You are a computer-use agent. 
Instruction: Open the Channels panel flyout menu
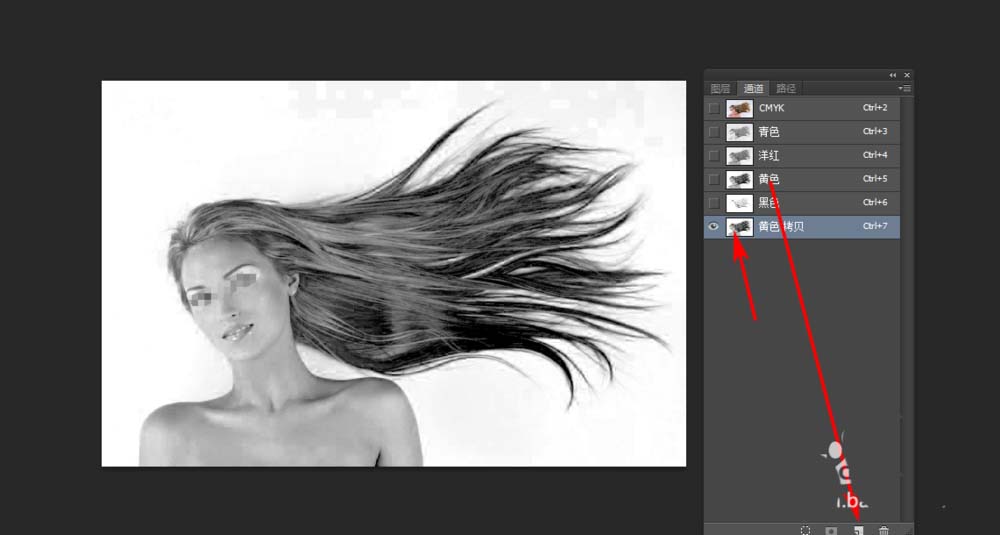(904, 89)
